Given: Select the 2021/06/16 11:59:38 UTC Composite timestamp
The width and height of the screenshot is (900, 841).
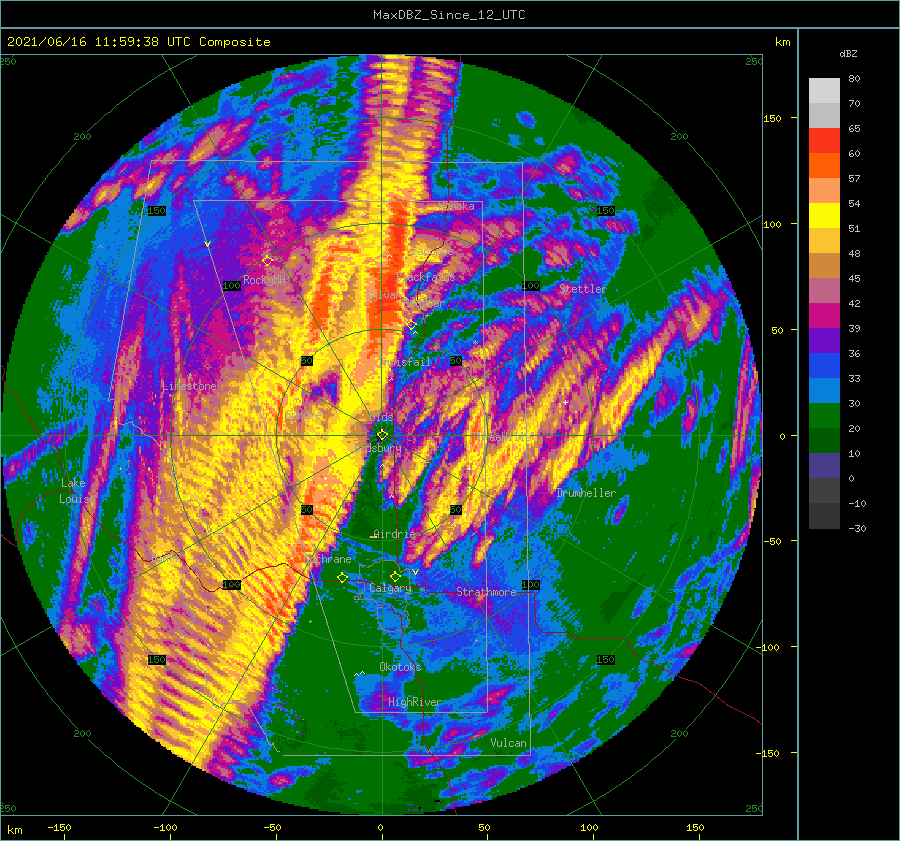Looking at the screenshot, I should click(x=138, y=42).
